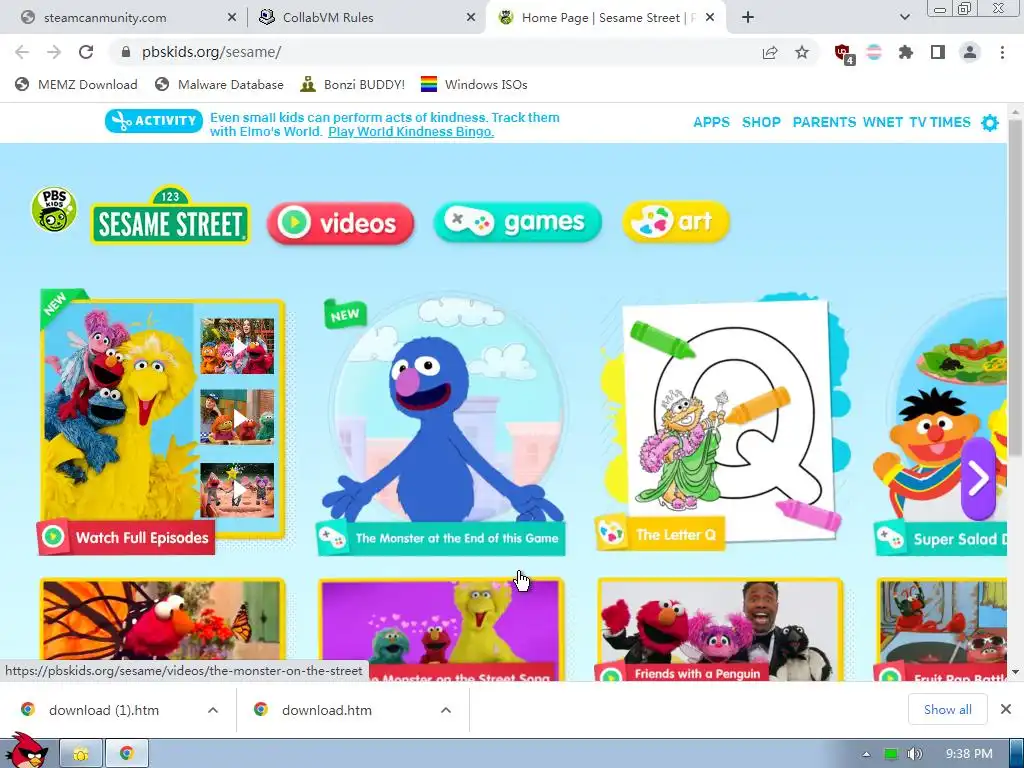Viewport: 1024px width, 768px height.
Task: Open download (1).htm file
Action: [x=104, y=710]
